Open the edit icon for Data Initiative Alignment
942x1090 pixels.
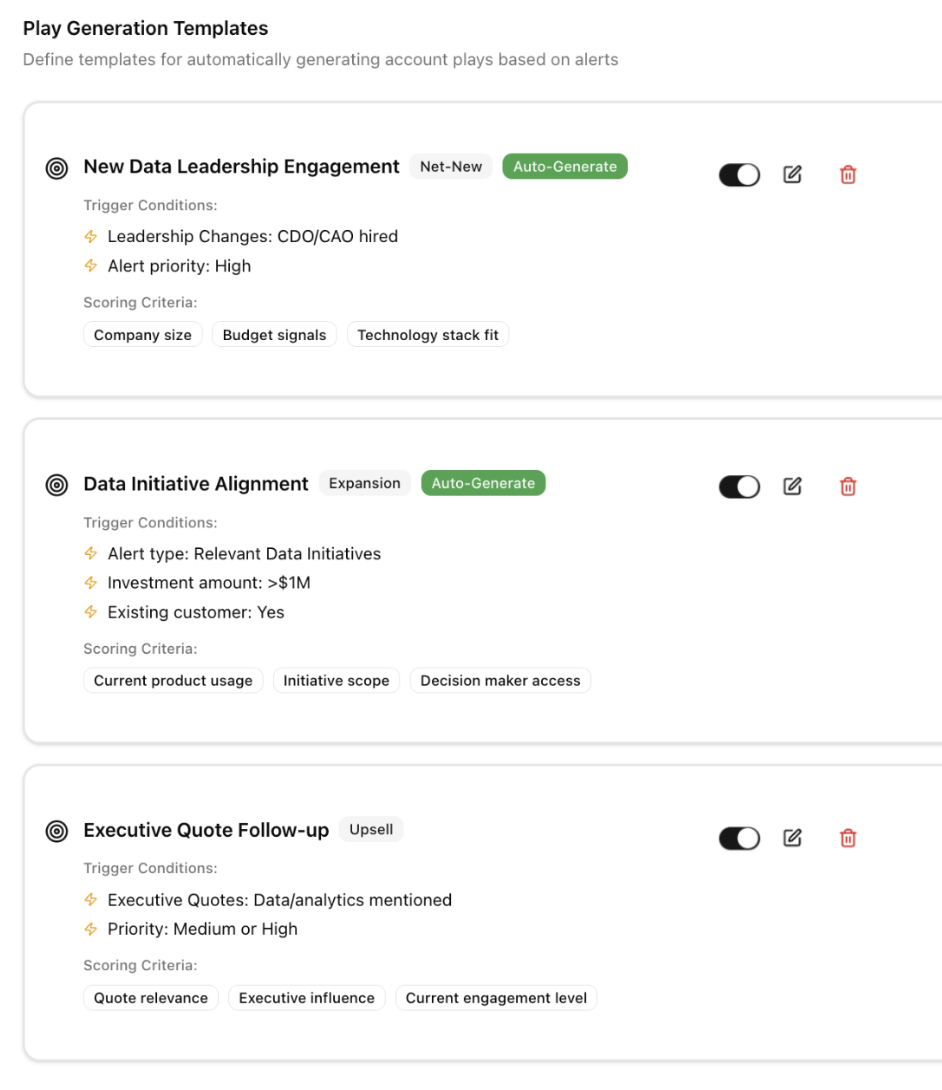click(792, 486)
